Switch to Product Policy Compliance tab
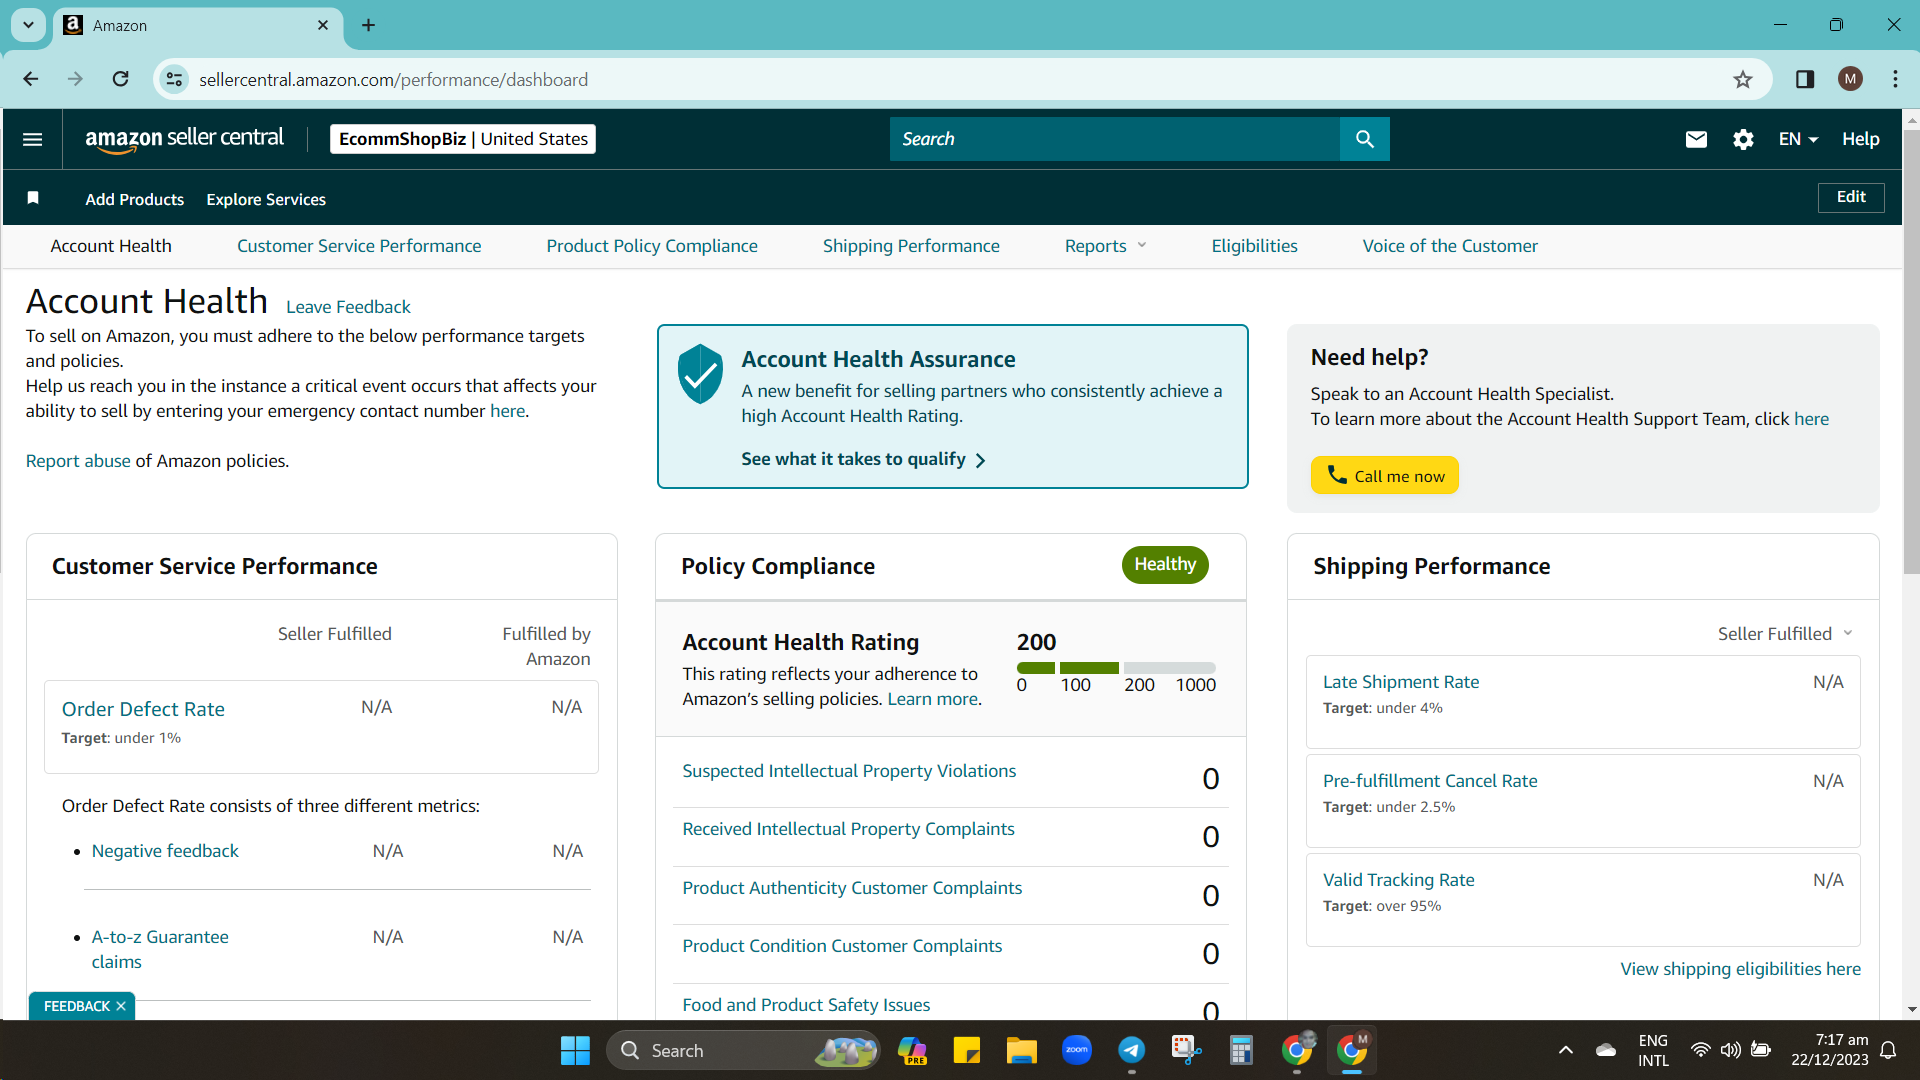This screenshot has width=1920, height=1080. click(x=652, y=246)
